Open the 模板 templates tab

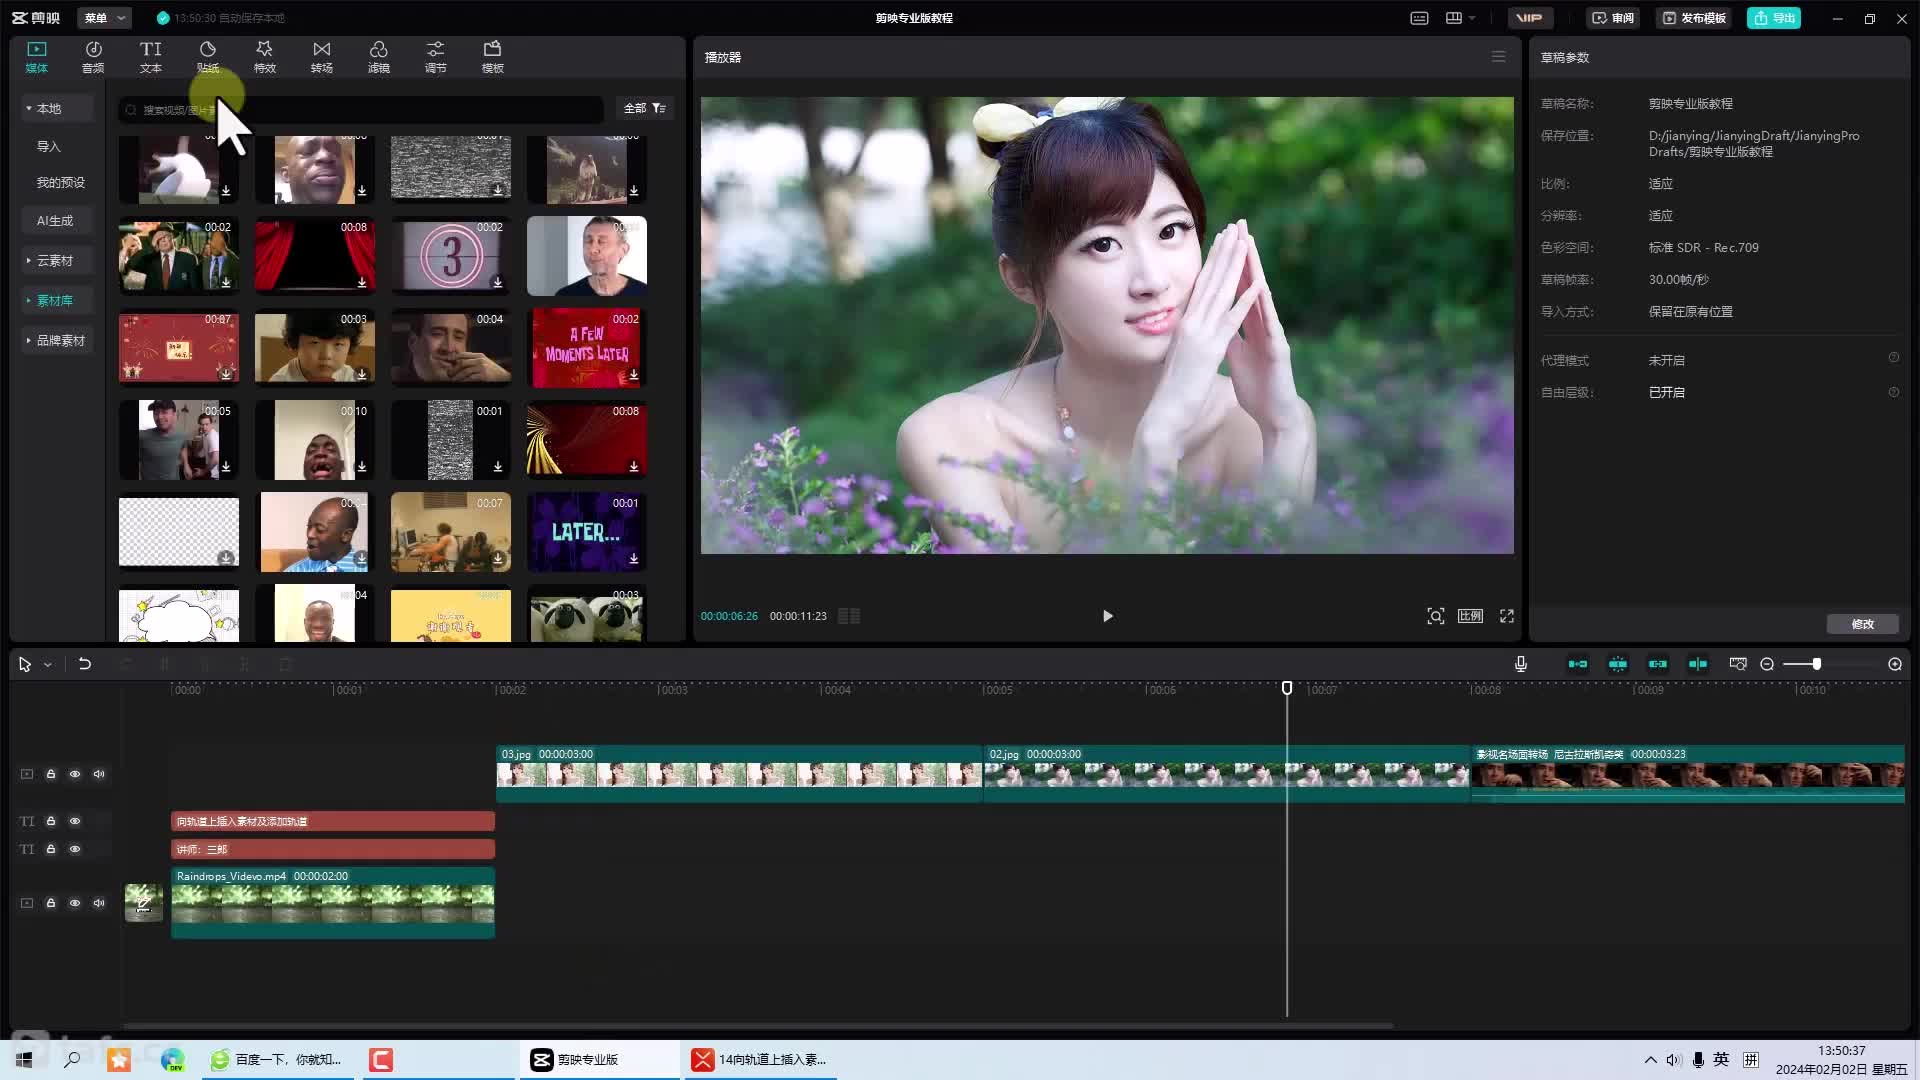493,57
